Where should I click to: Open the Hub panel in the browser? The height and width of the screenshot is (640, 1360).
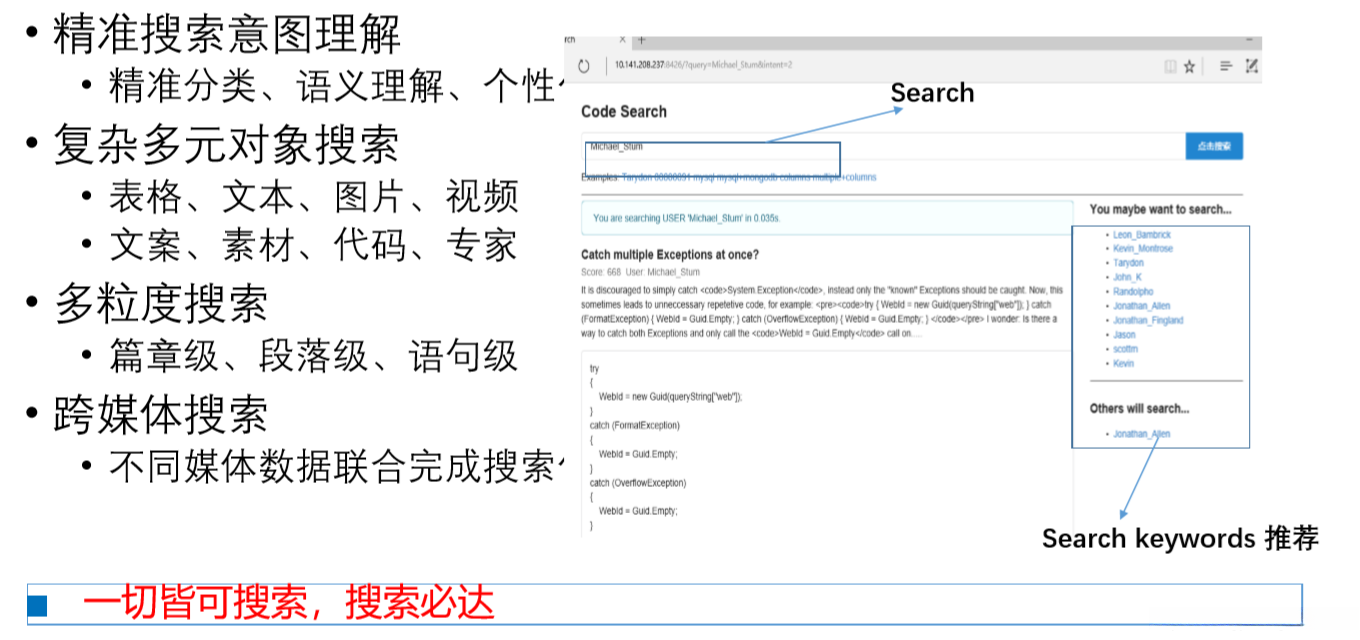tap(1226, 64)
